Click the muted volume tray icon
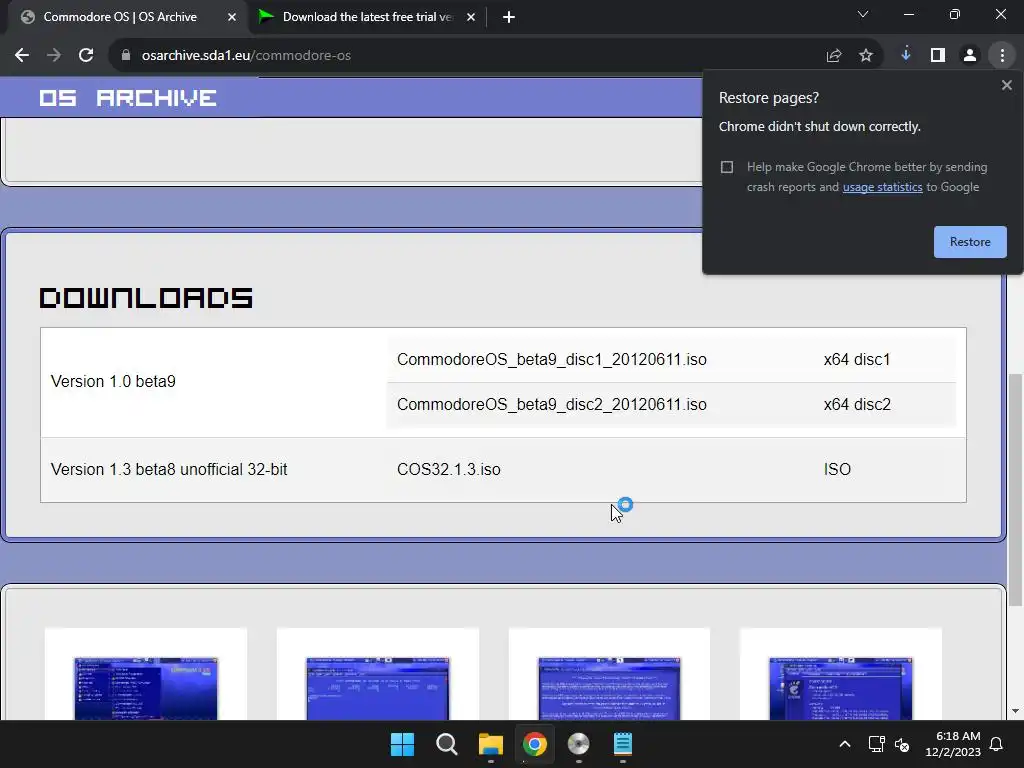 click(x=903, y=744)
